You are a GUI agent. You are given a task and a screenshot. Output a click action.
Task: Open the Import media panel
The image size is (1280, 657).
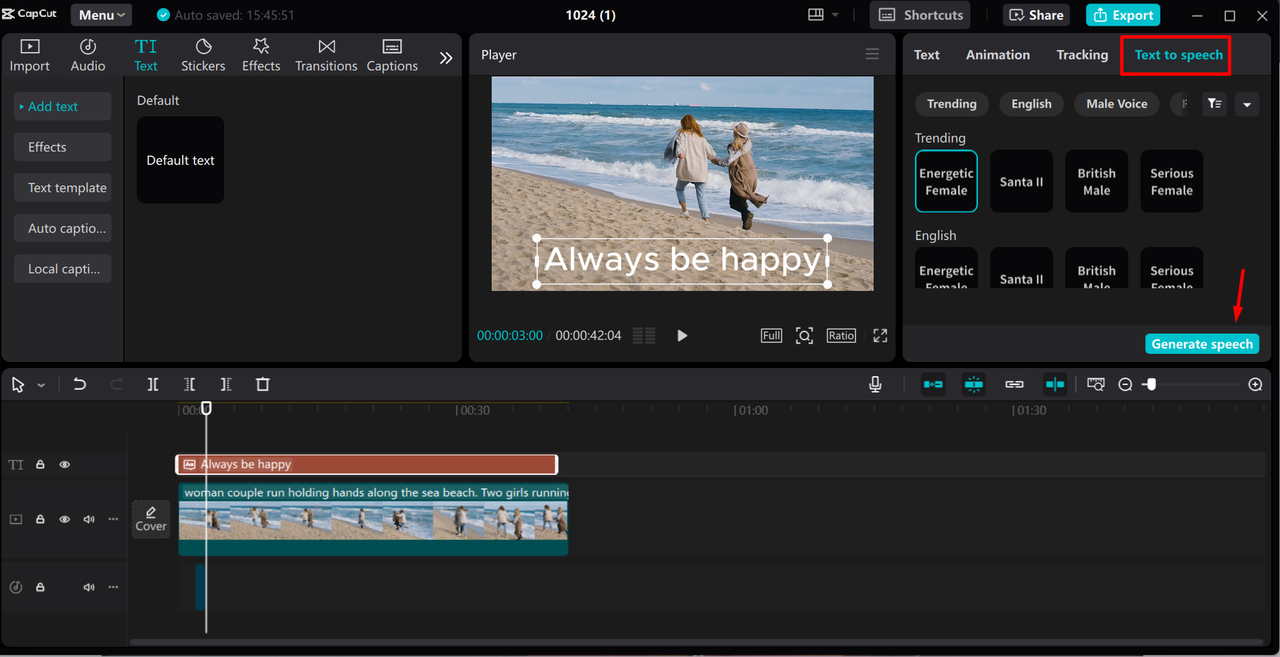(x=30, y=56)
